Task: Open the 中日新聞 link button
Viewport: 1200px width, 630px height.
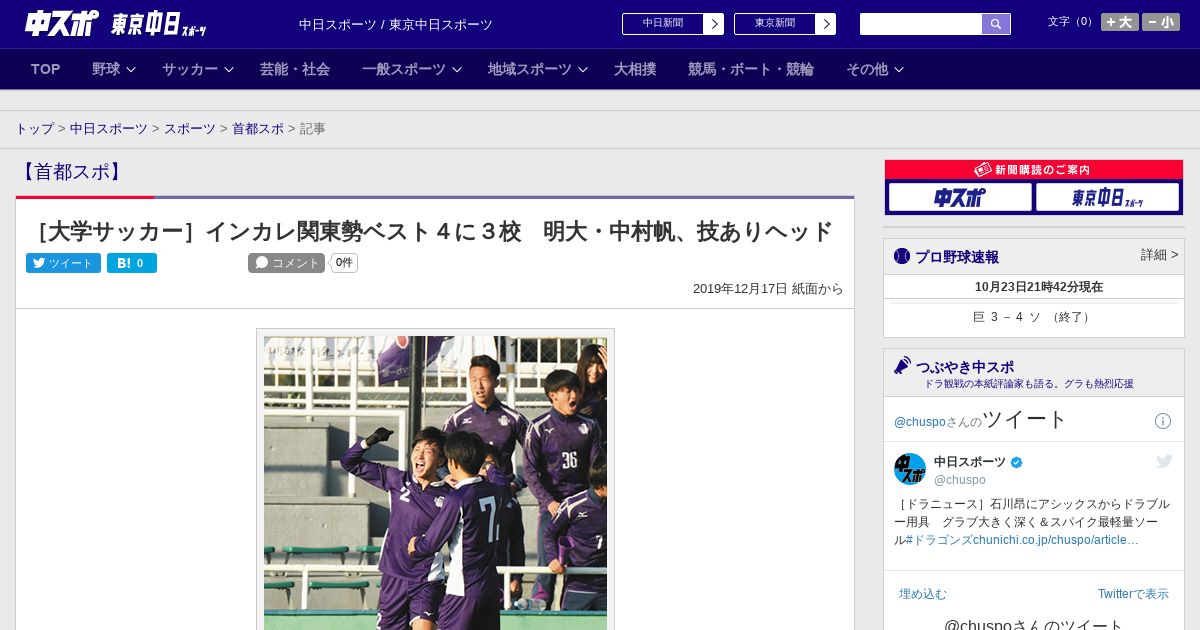Action: click(x=663, y=24)
